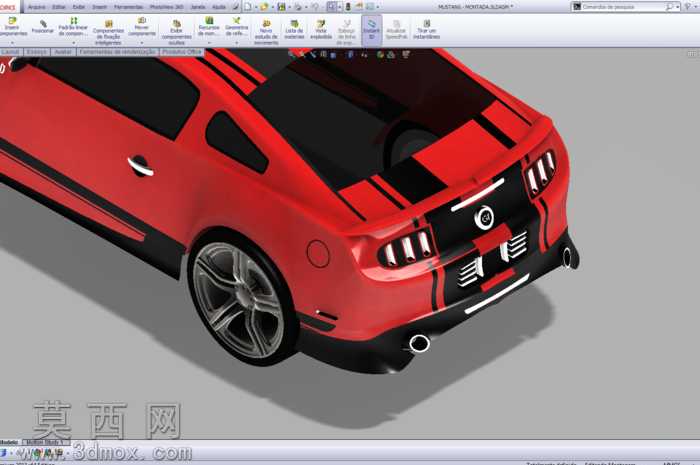The height and width of the screenshot is (465, 700).
Task: Click the Vista explodida tool
Action: tap(321, 29)
